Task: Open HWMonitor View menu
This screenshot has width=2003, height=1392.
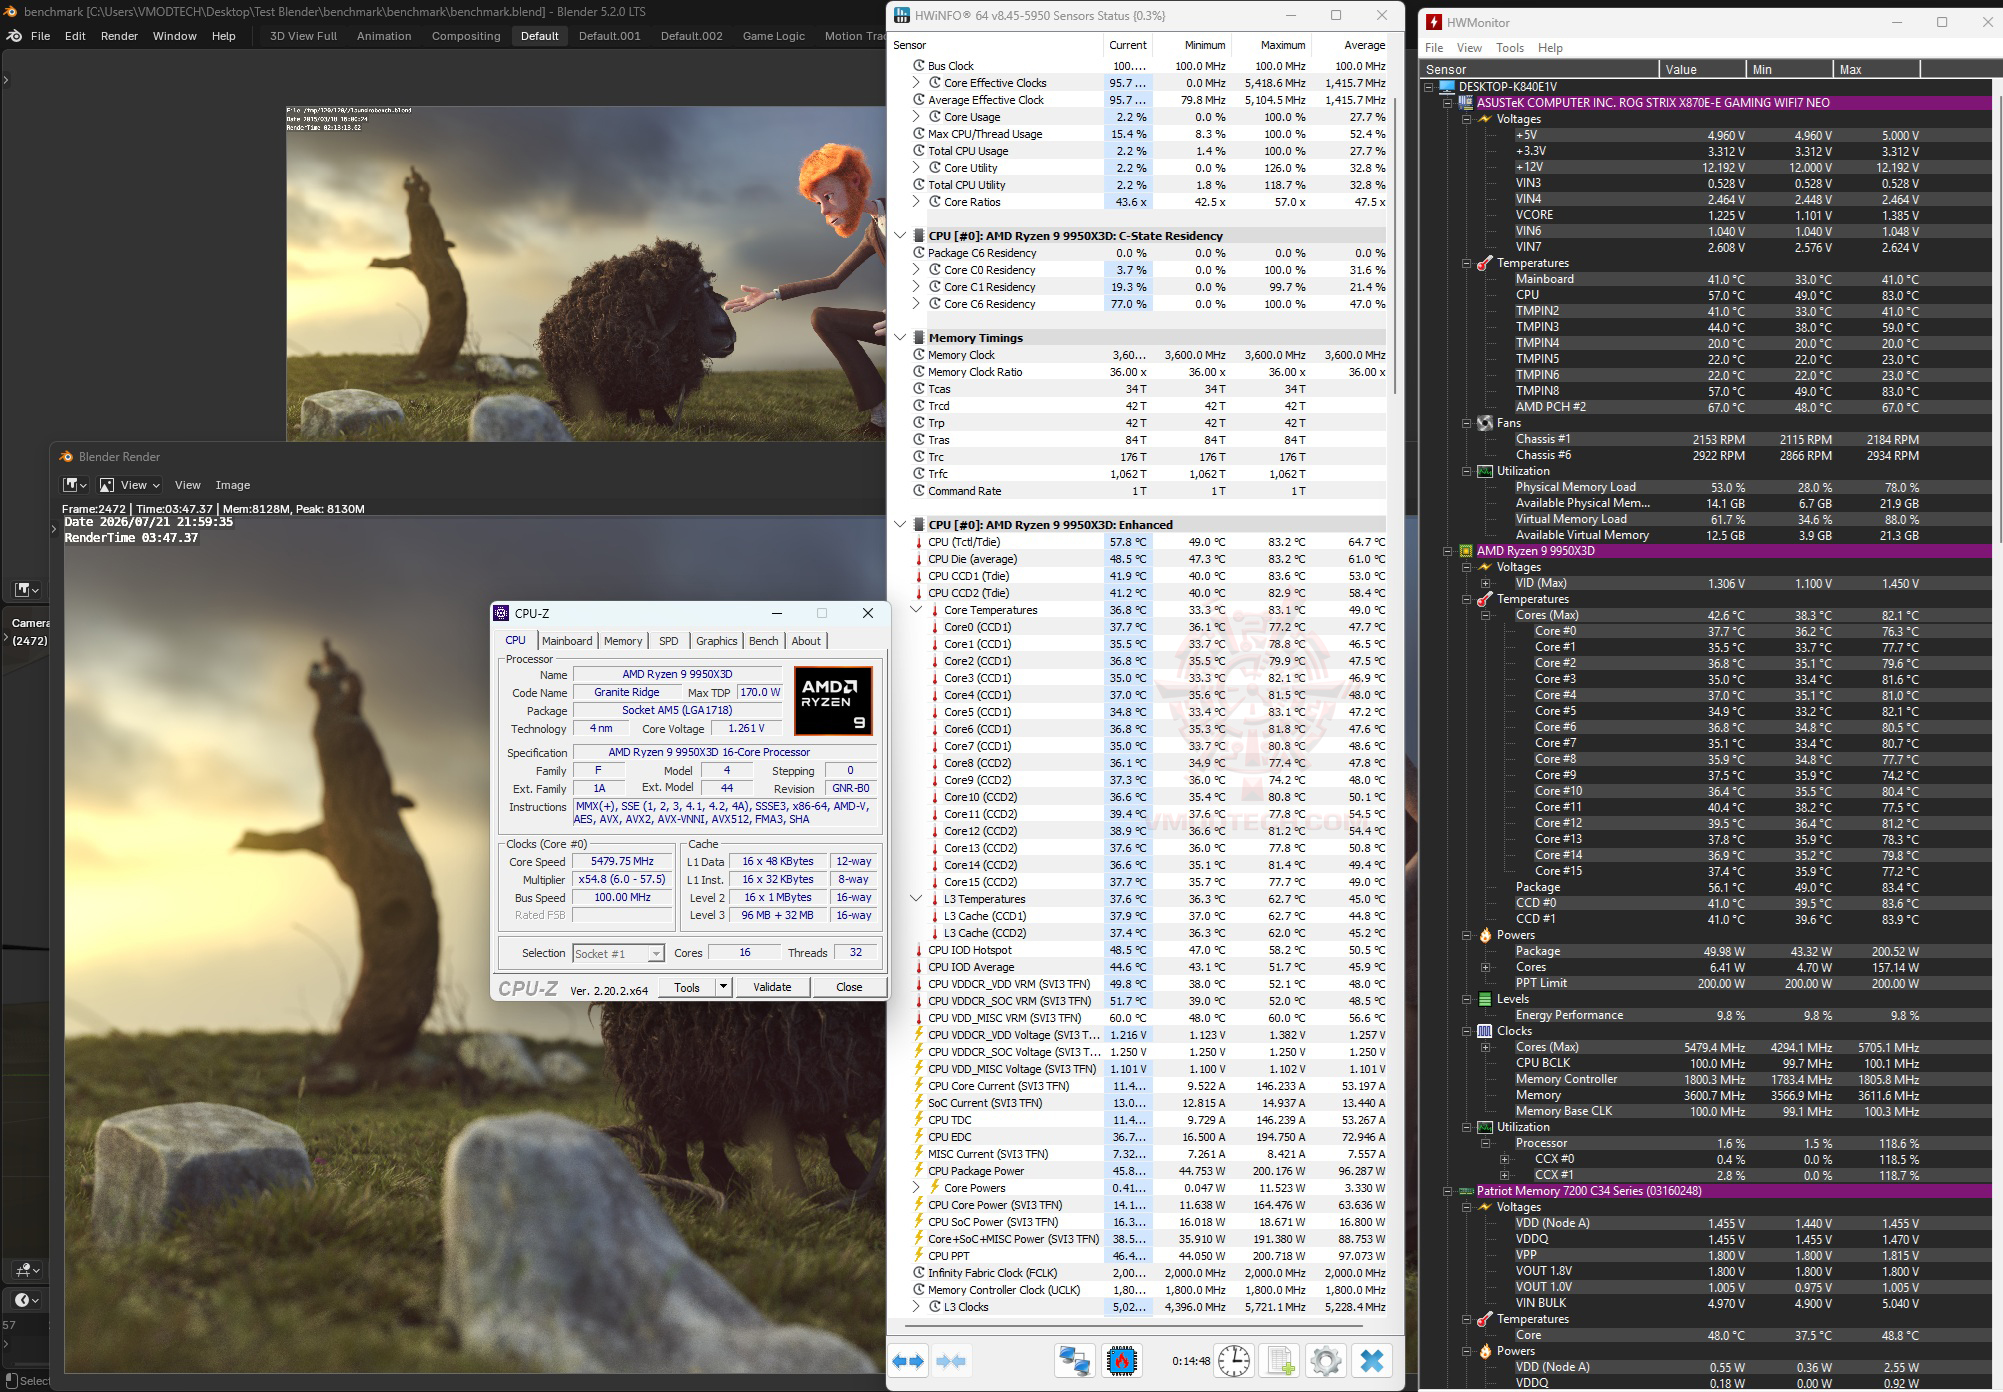Action: [1469, 48]
